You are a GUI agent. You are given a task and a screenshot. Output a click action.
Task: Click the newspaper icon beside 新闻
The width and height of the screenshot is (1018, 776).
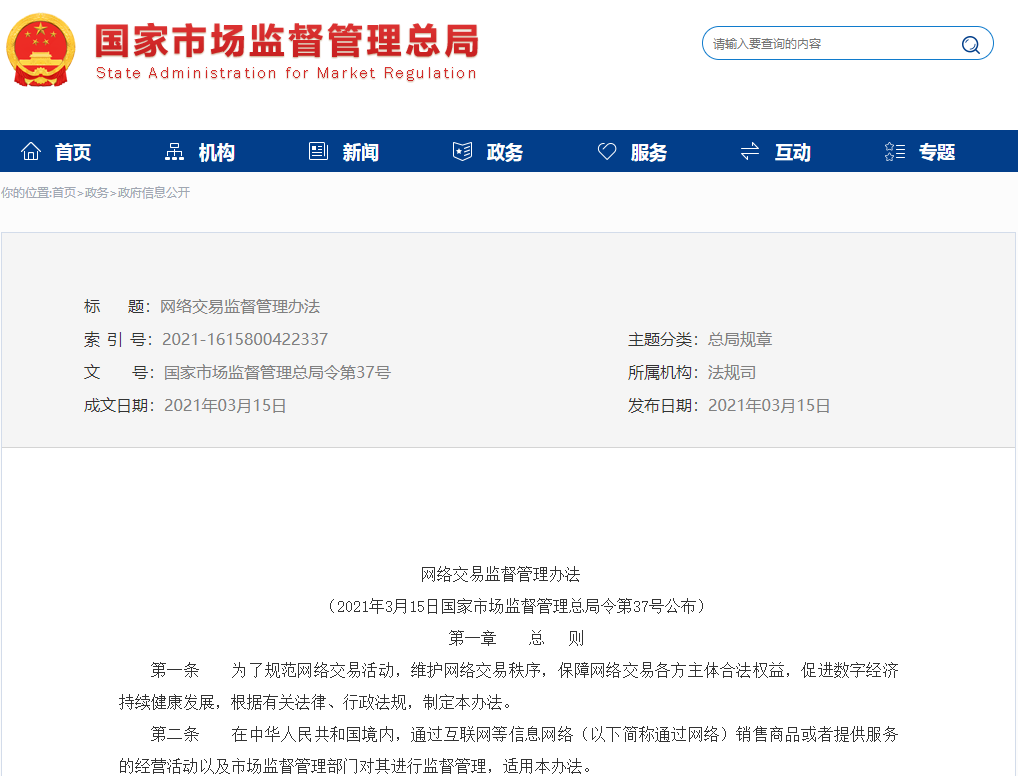click(319, 152)
